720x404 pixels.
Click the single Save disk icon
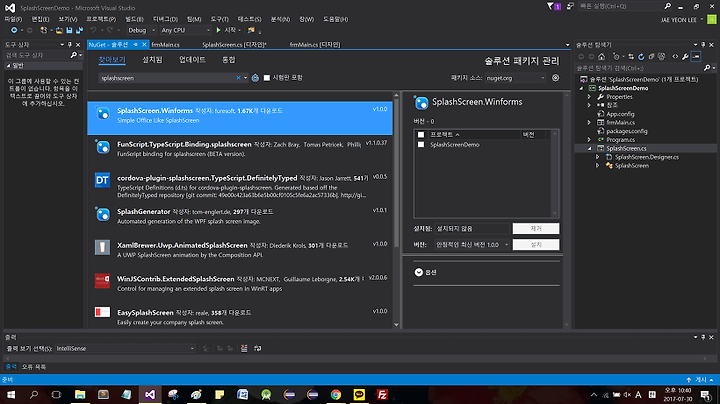pyautogui.click(x=69, y=30)
